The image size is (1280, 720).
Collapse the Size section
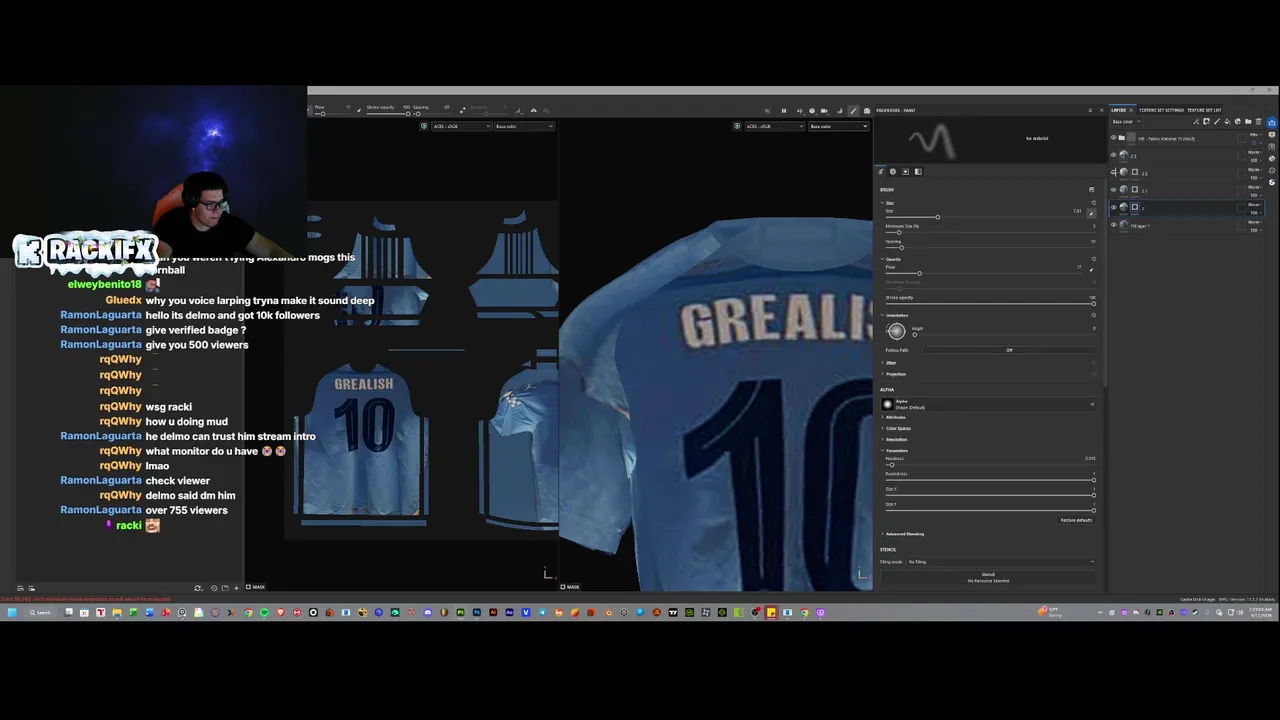882,203
